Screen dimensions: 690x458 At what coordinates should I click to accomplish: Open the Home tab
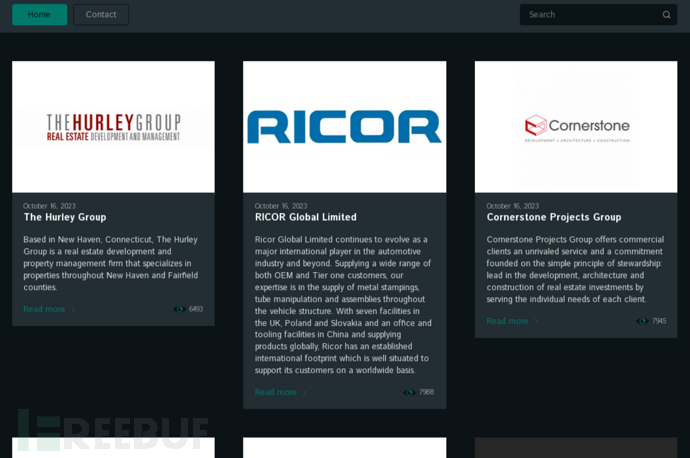point(40,15)
